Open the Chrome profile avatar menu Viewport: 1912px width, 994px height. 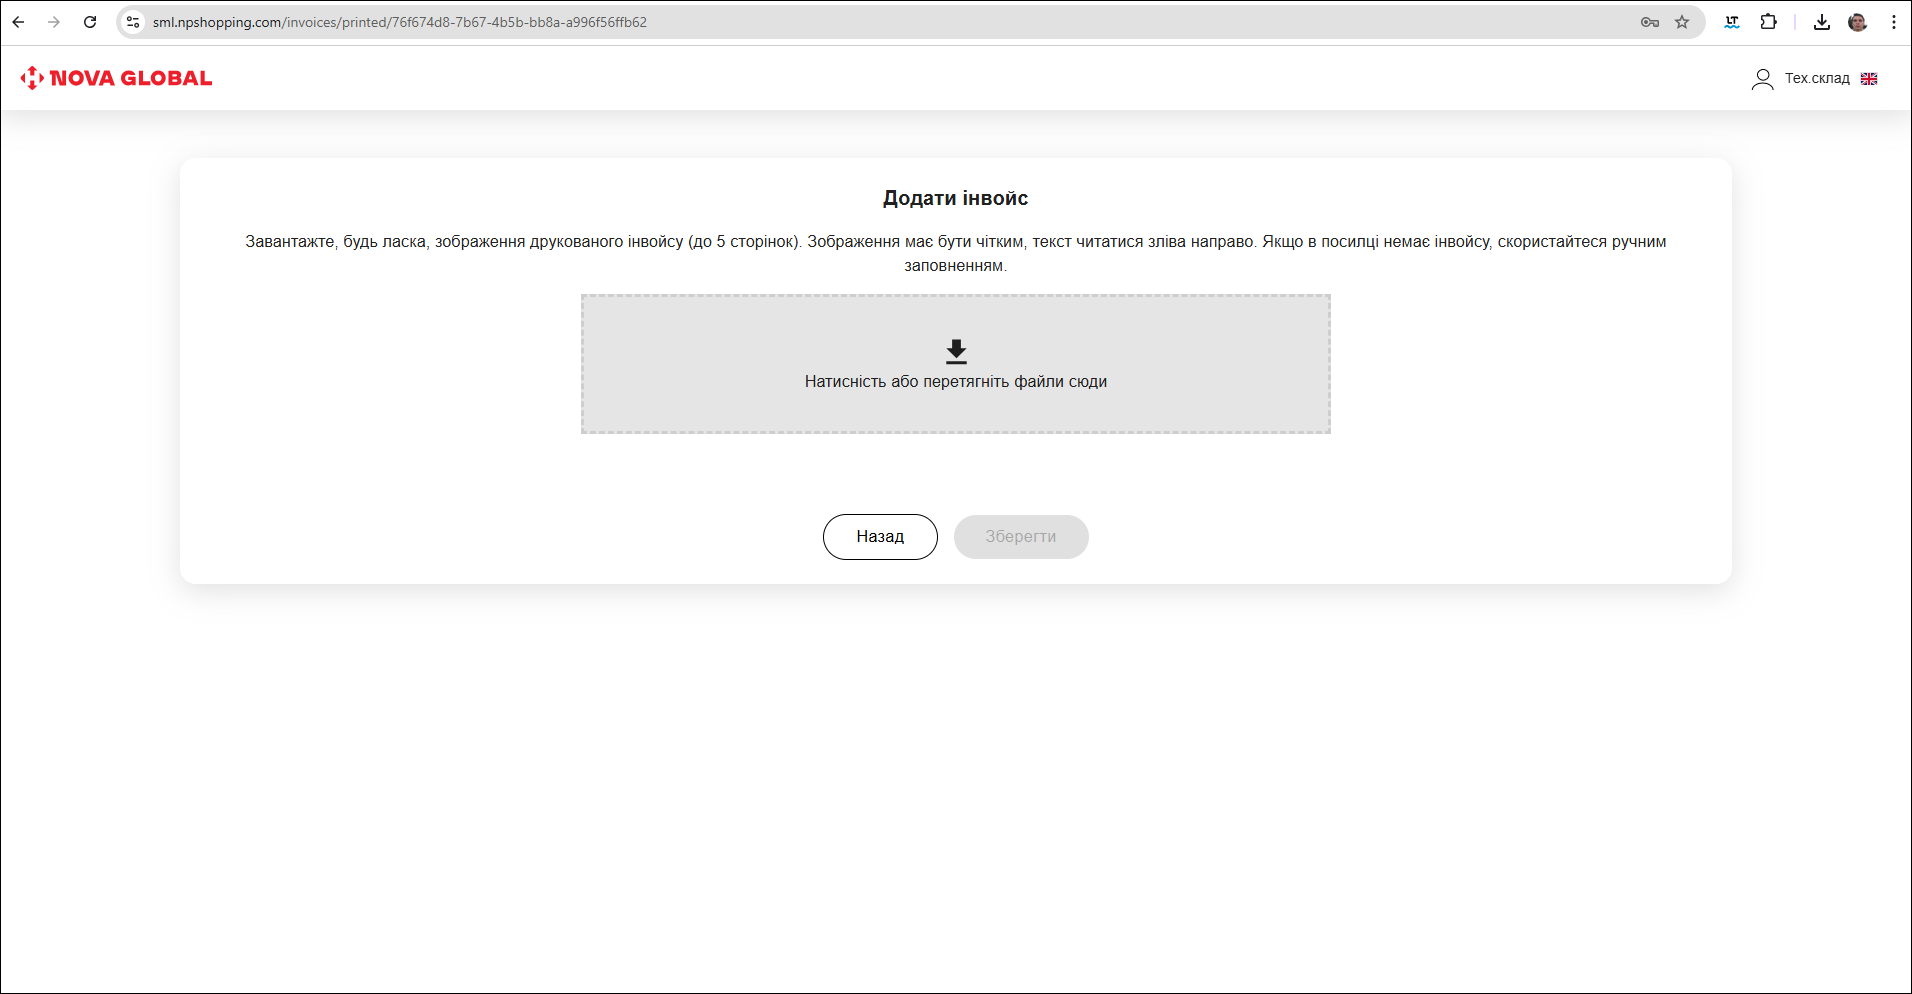coord(1857,22)
